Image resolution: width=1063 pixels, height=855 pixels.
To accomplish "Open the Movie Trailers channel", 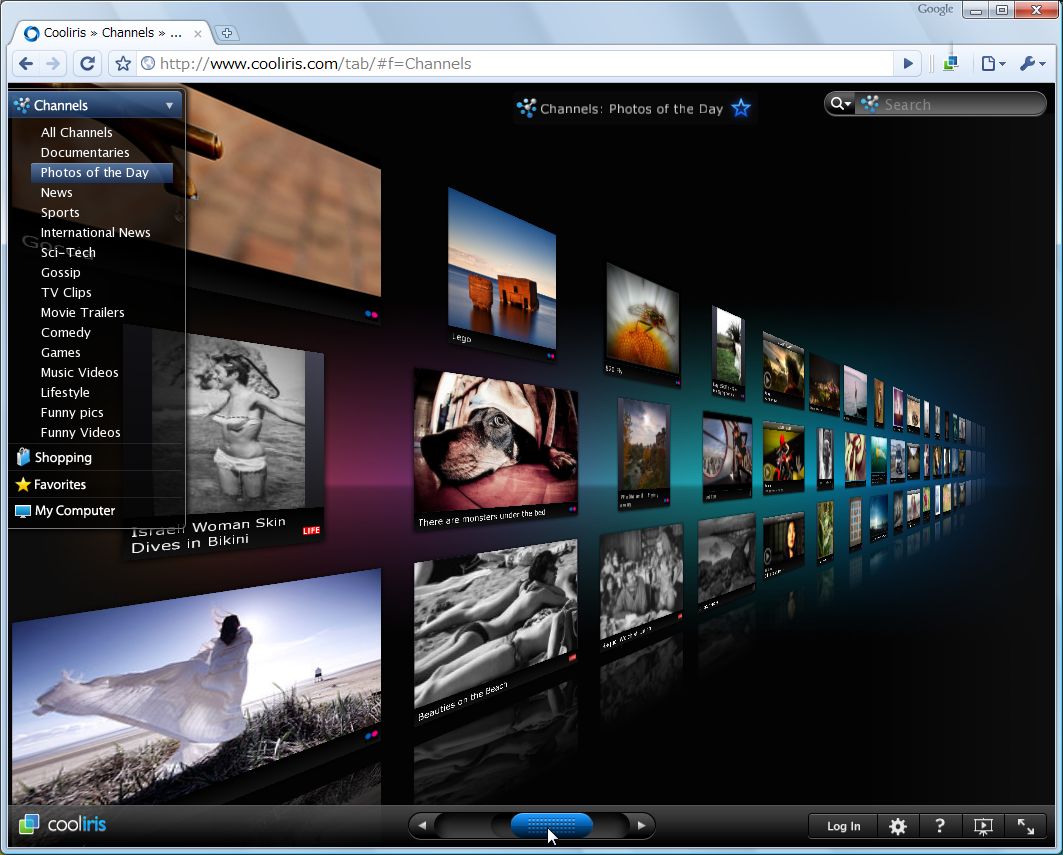I will (83, 313).
